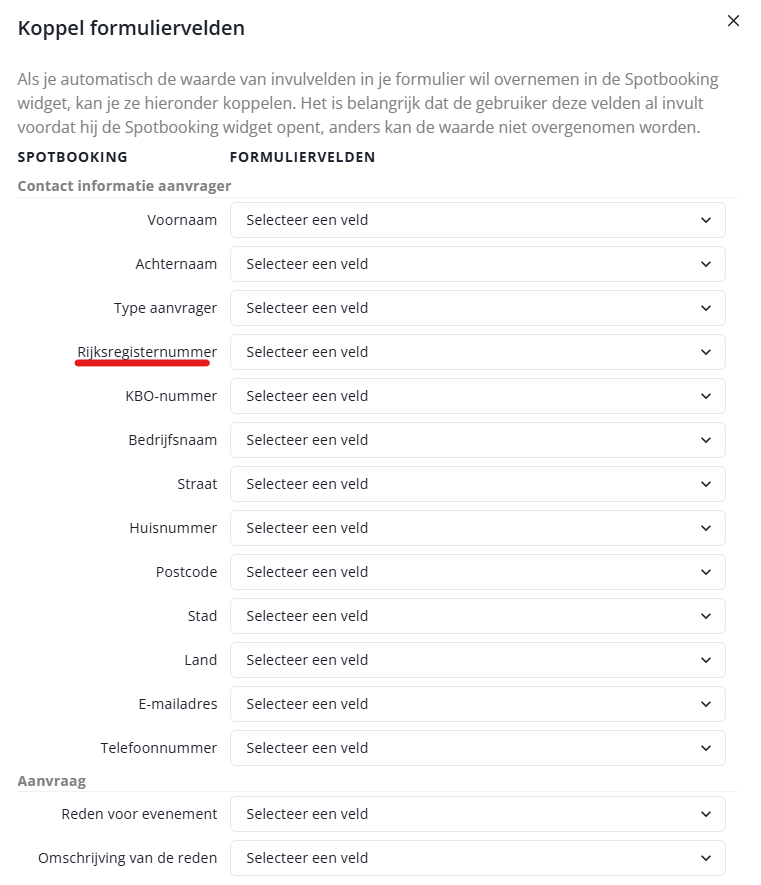
Task: Open the Straat dropdown
Action: (477, 484)
